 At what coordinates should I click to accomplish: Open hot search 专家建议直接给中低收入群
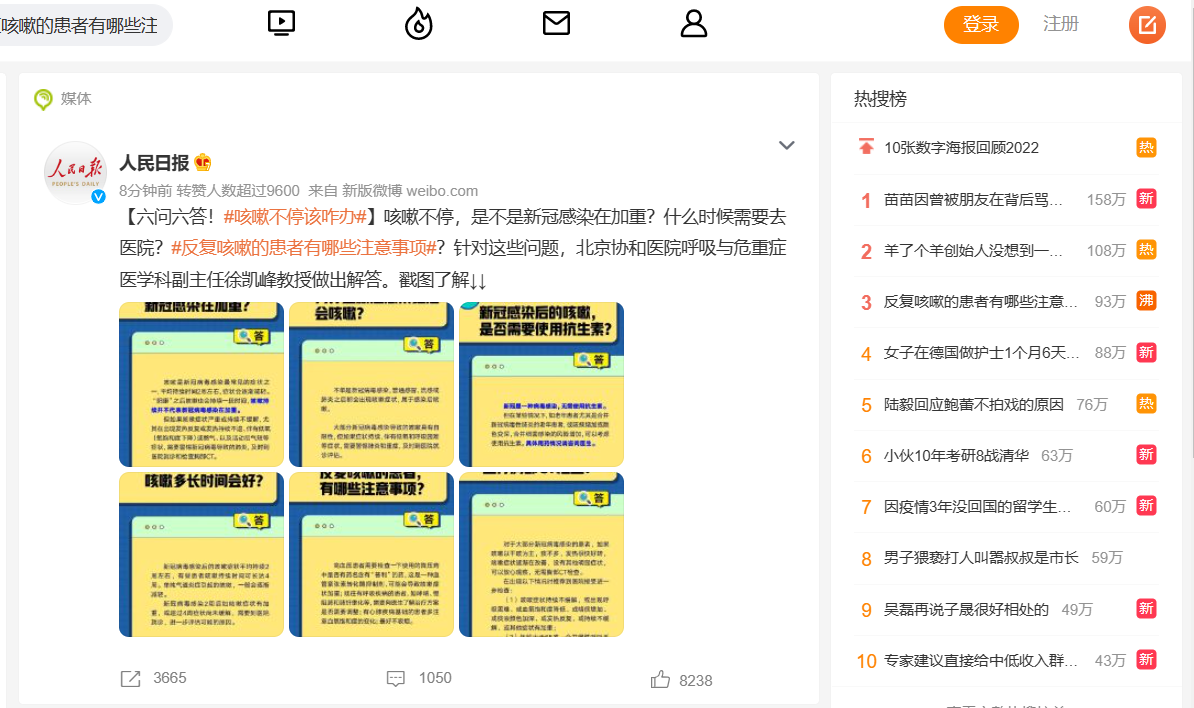(x=980, y=660)
